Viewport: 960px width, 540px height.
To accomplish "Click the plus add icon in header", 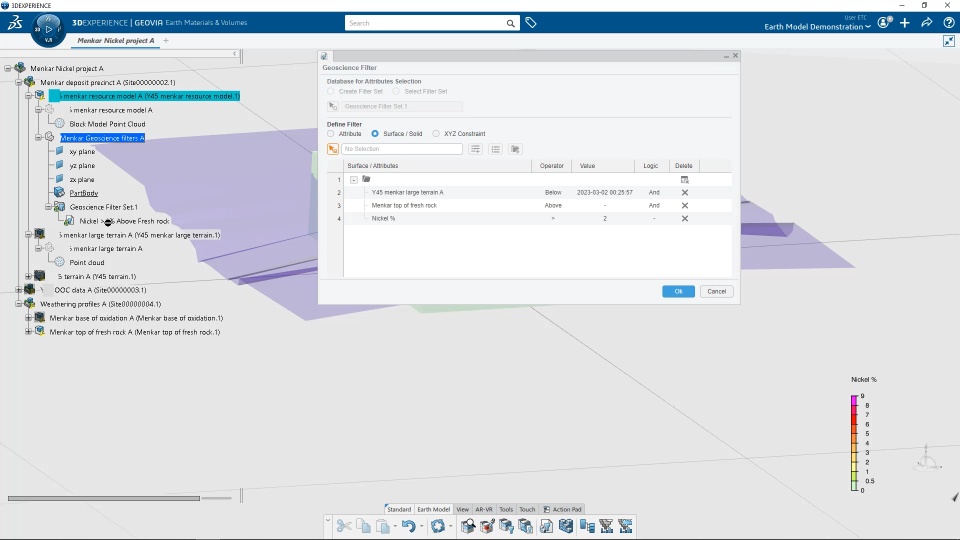I will tap(905, 23).
